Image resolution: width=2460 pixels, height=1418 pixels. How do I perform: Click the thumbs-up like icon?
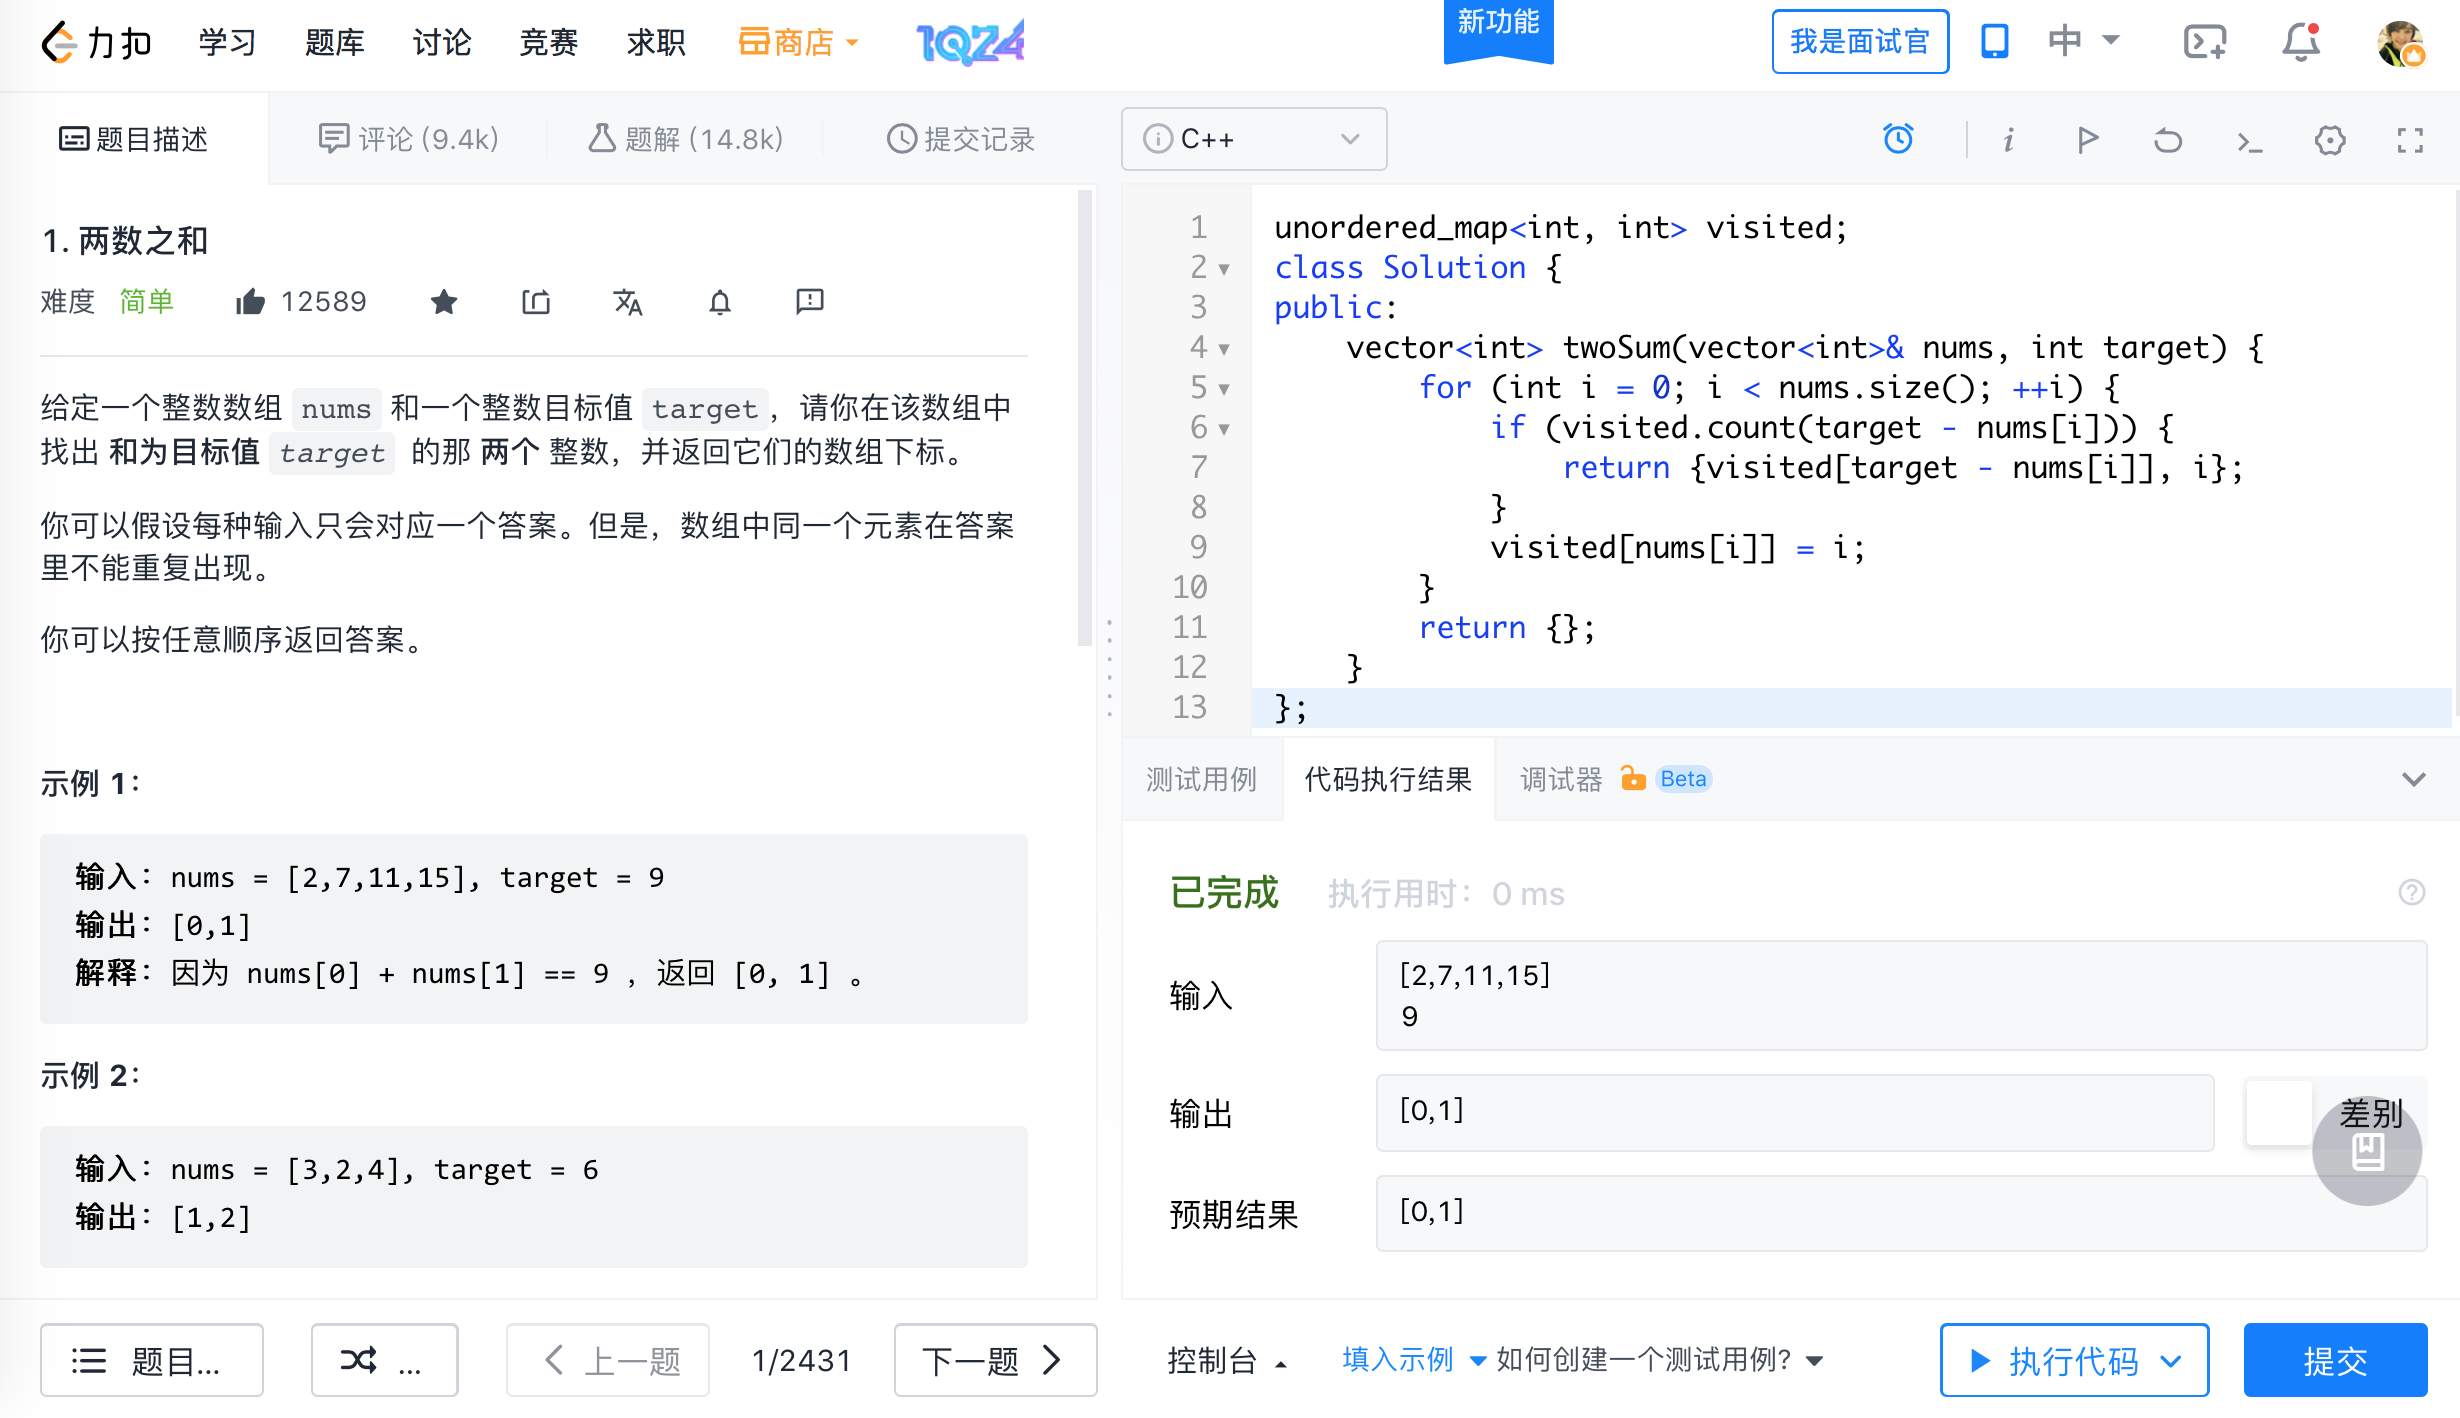click(x=250, y=302)
